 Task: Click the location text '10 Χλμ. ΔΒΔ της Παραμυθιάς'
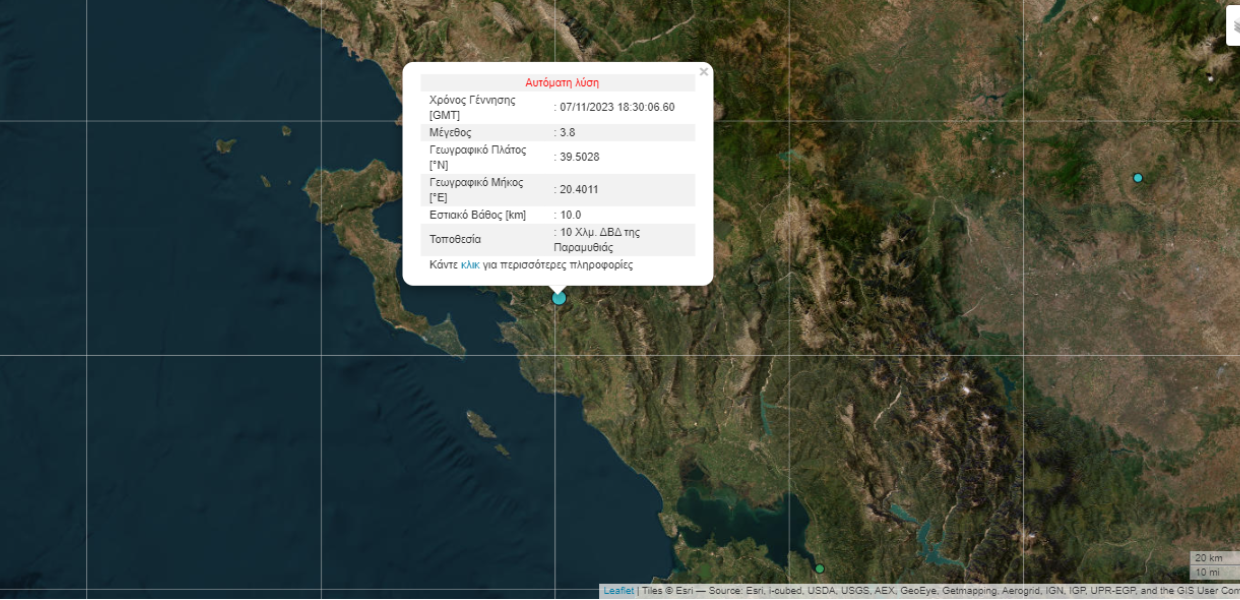point(599,239)
